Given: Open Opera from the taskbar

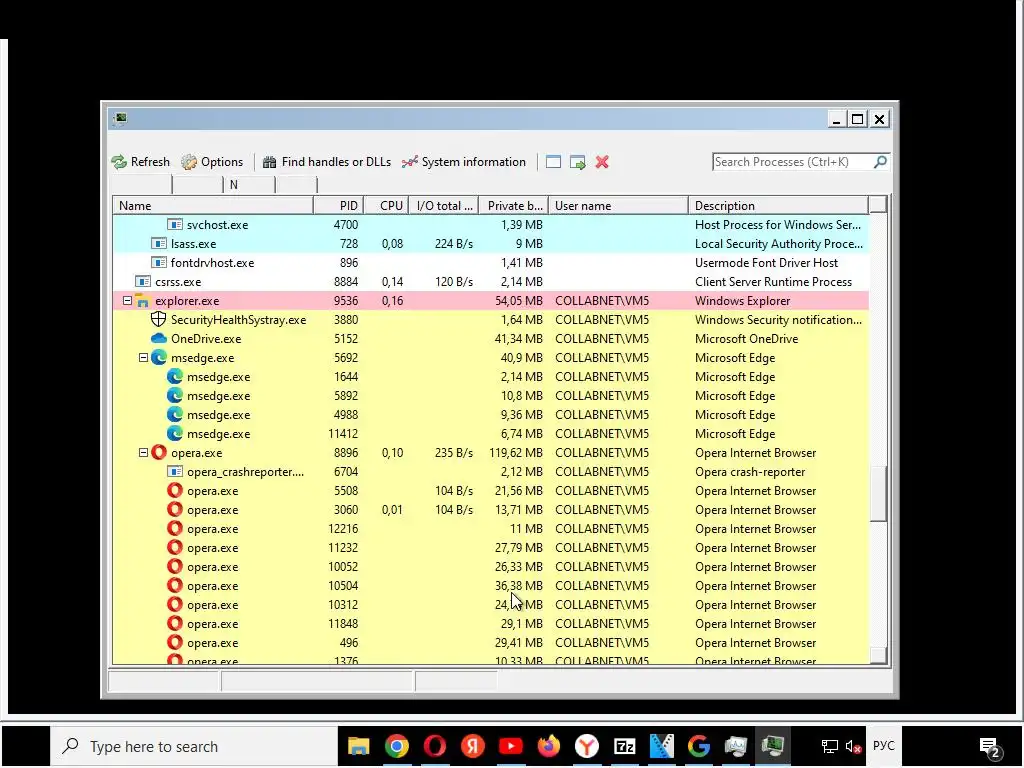Looking at the screenshot, I should click(x=434, y=746).
